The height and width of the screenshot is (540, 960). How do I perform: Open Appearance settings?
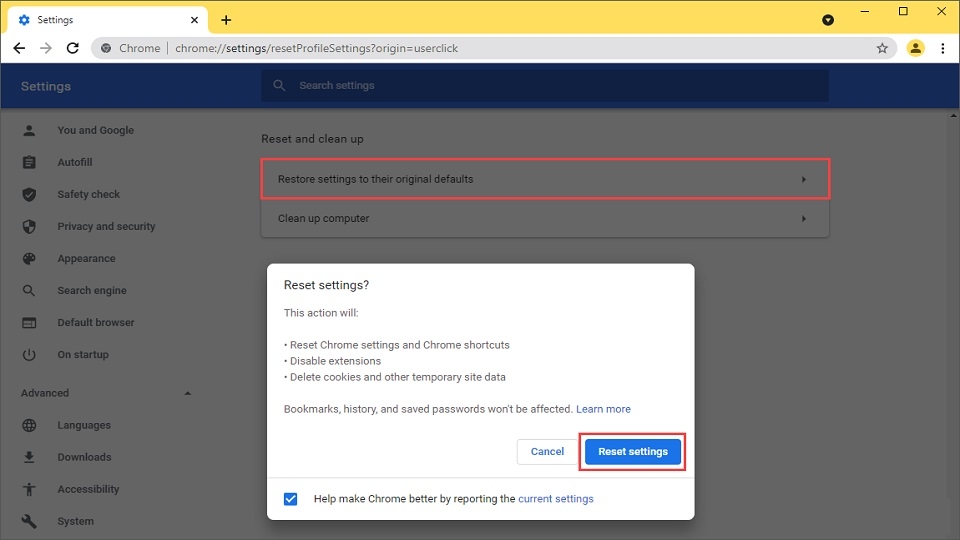86,258
